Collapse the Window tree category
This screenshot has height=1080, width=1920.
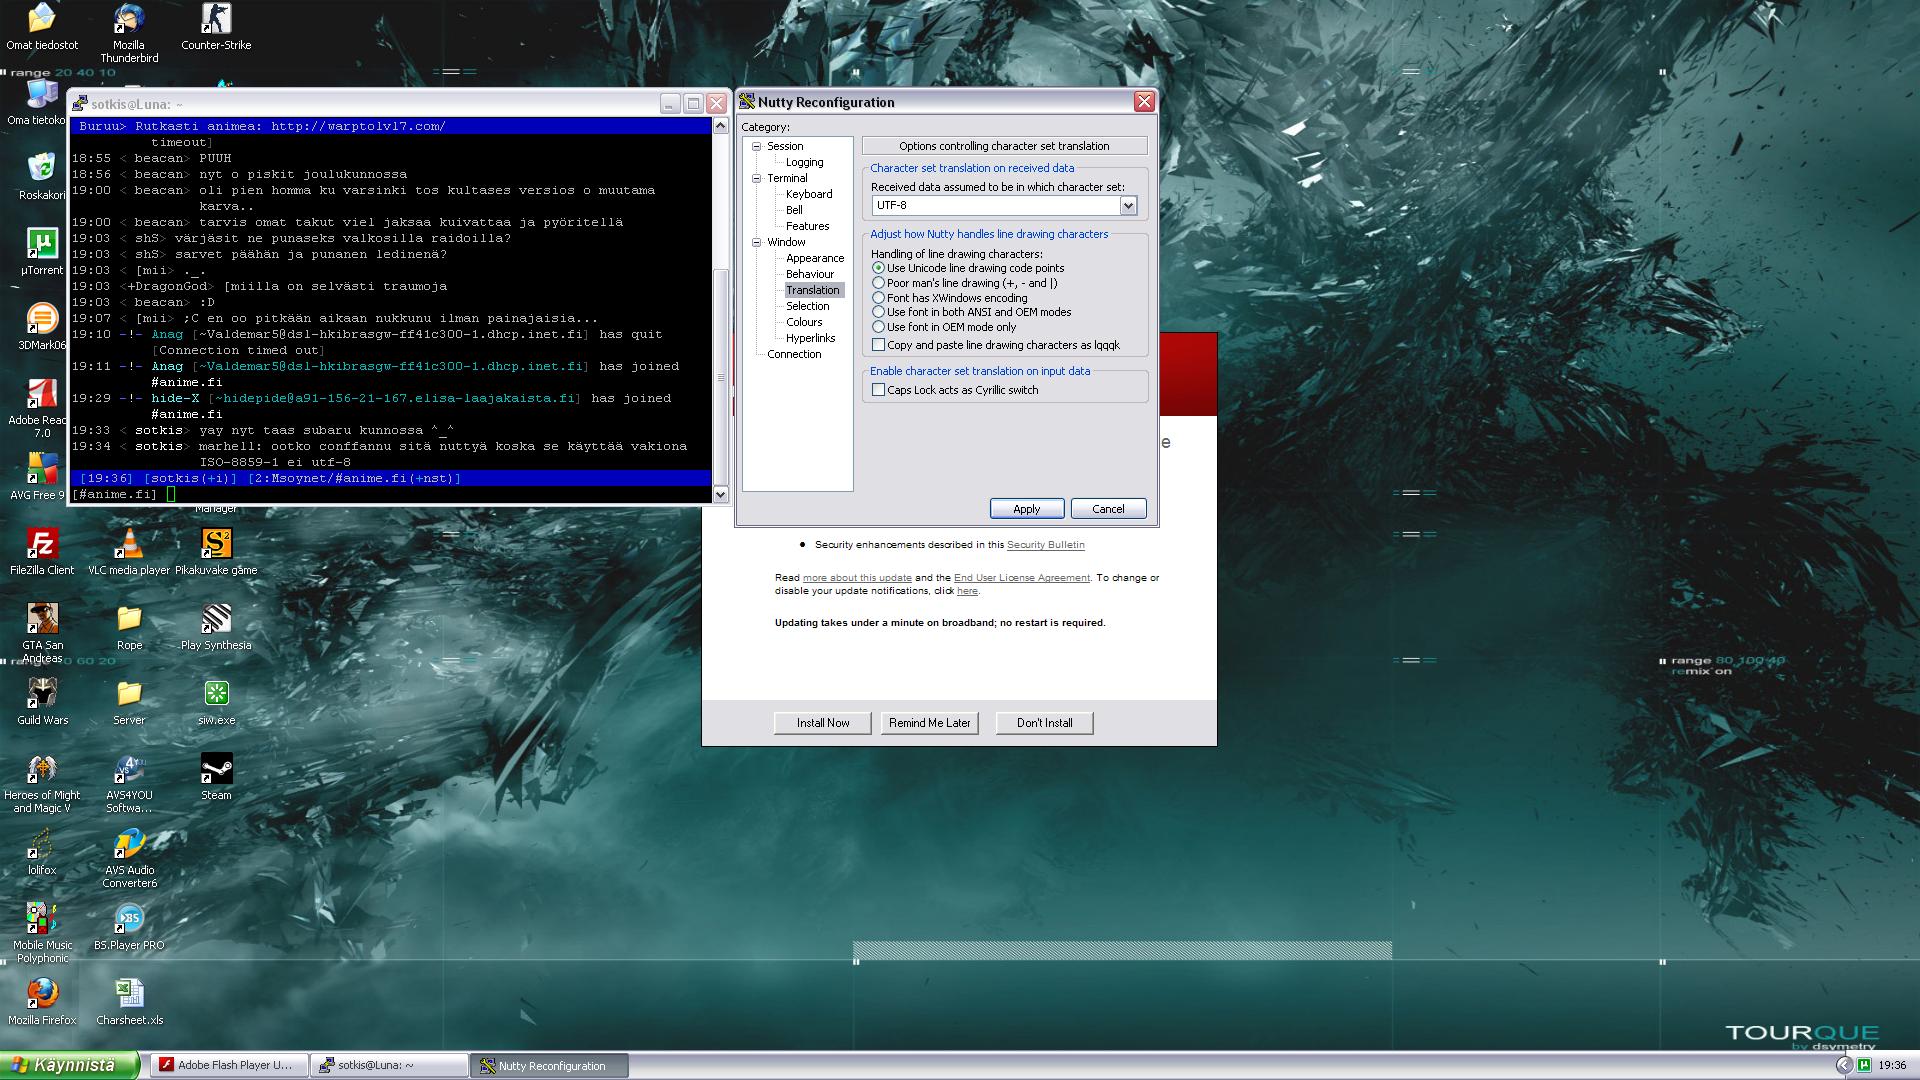(x=757, y=242)
